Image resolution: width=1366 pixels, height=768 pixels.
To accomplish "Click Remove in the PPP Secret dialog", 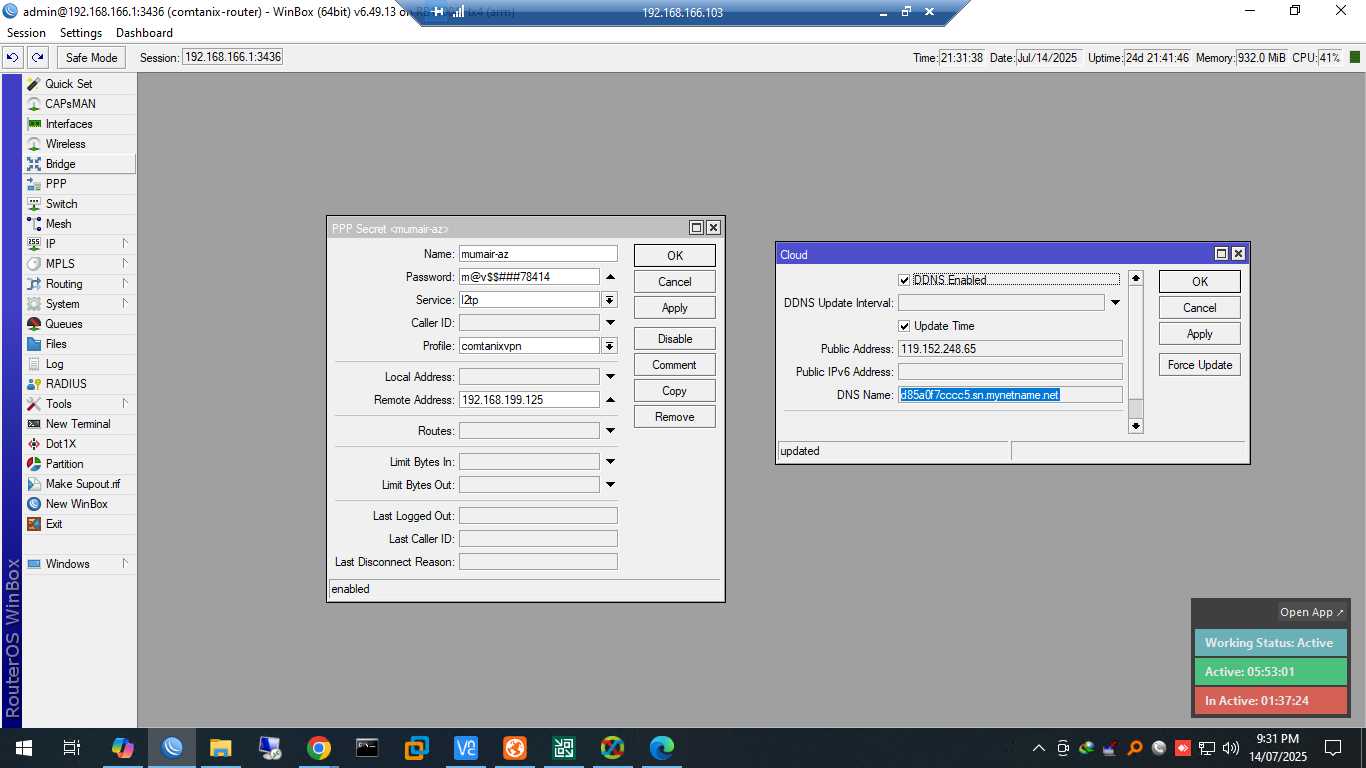I will point(675,417).
